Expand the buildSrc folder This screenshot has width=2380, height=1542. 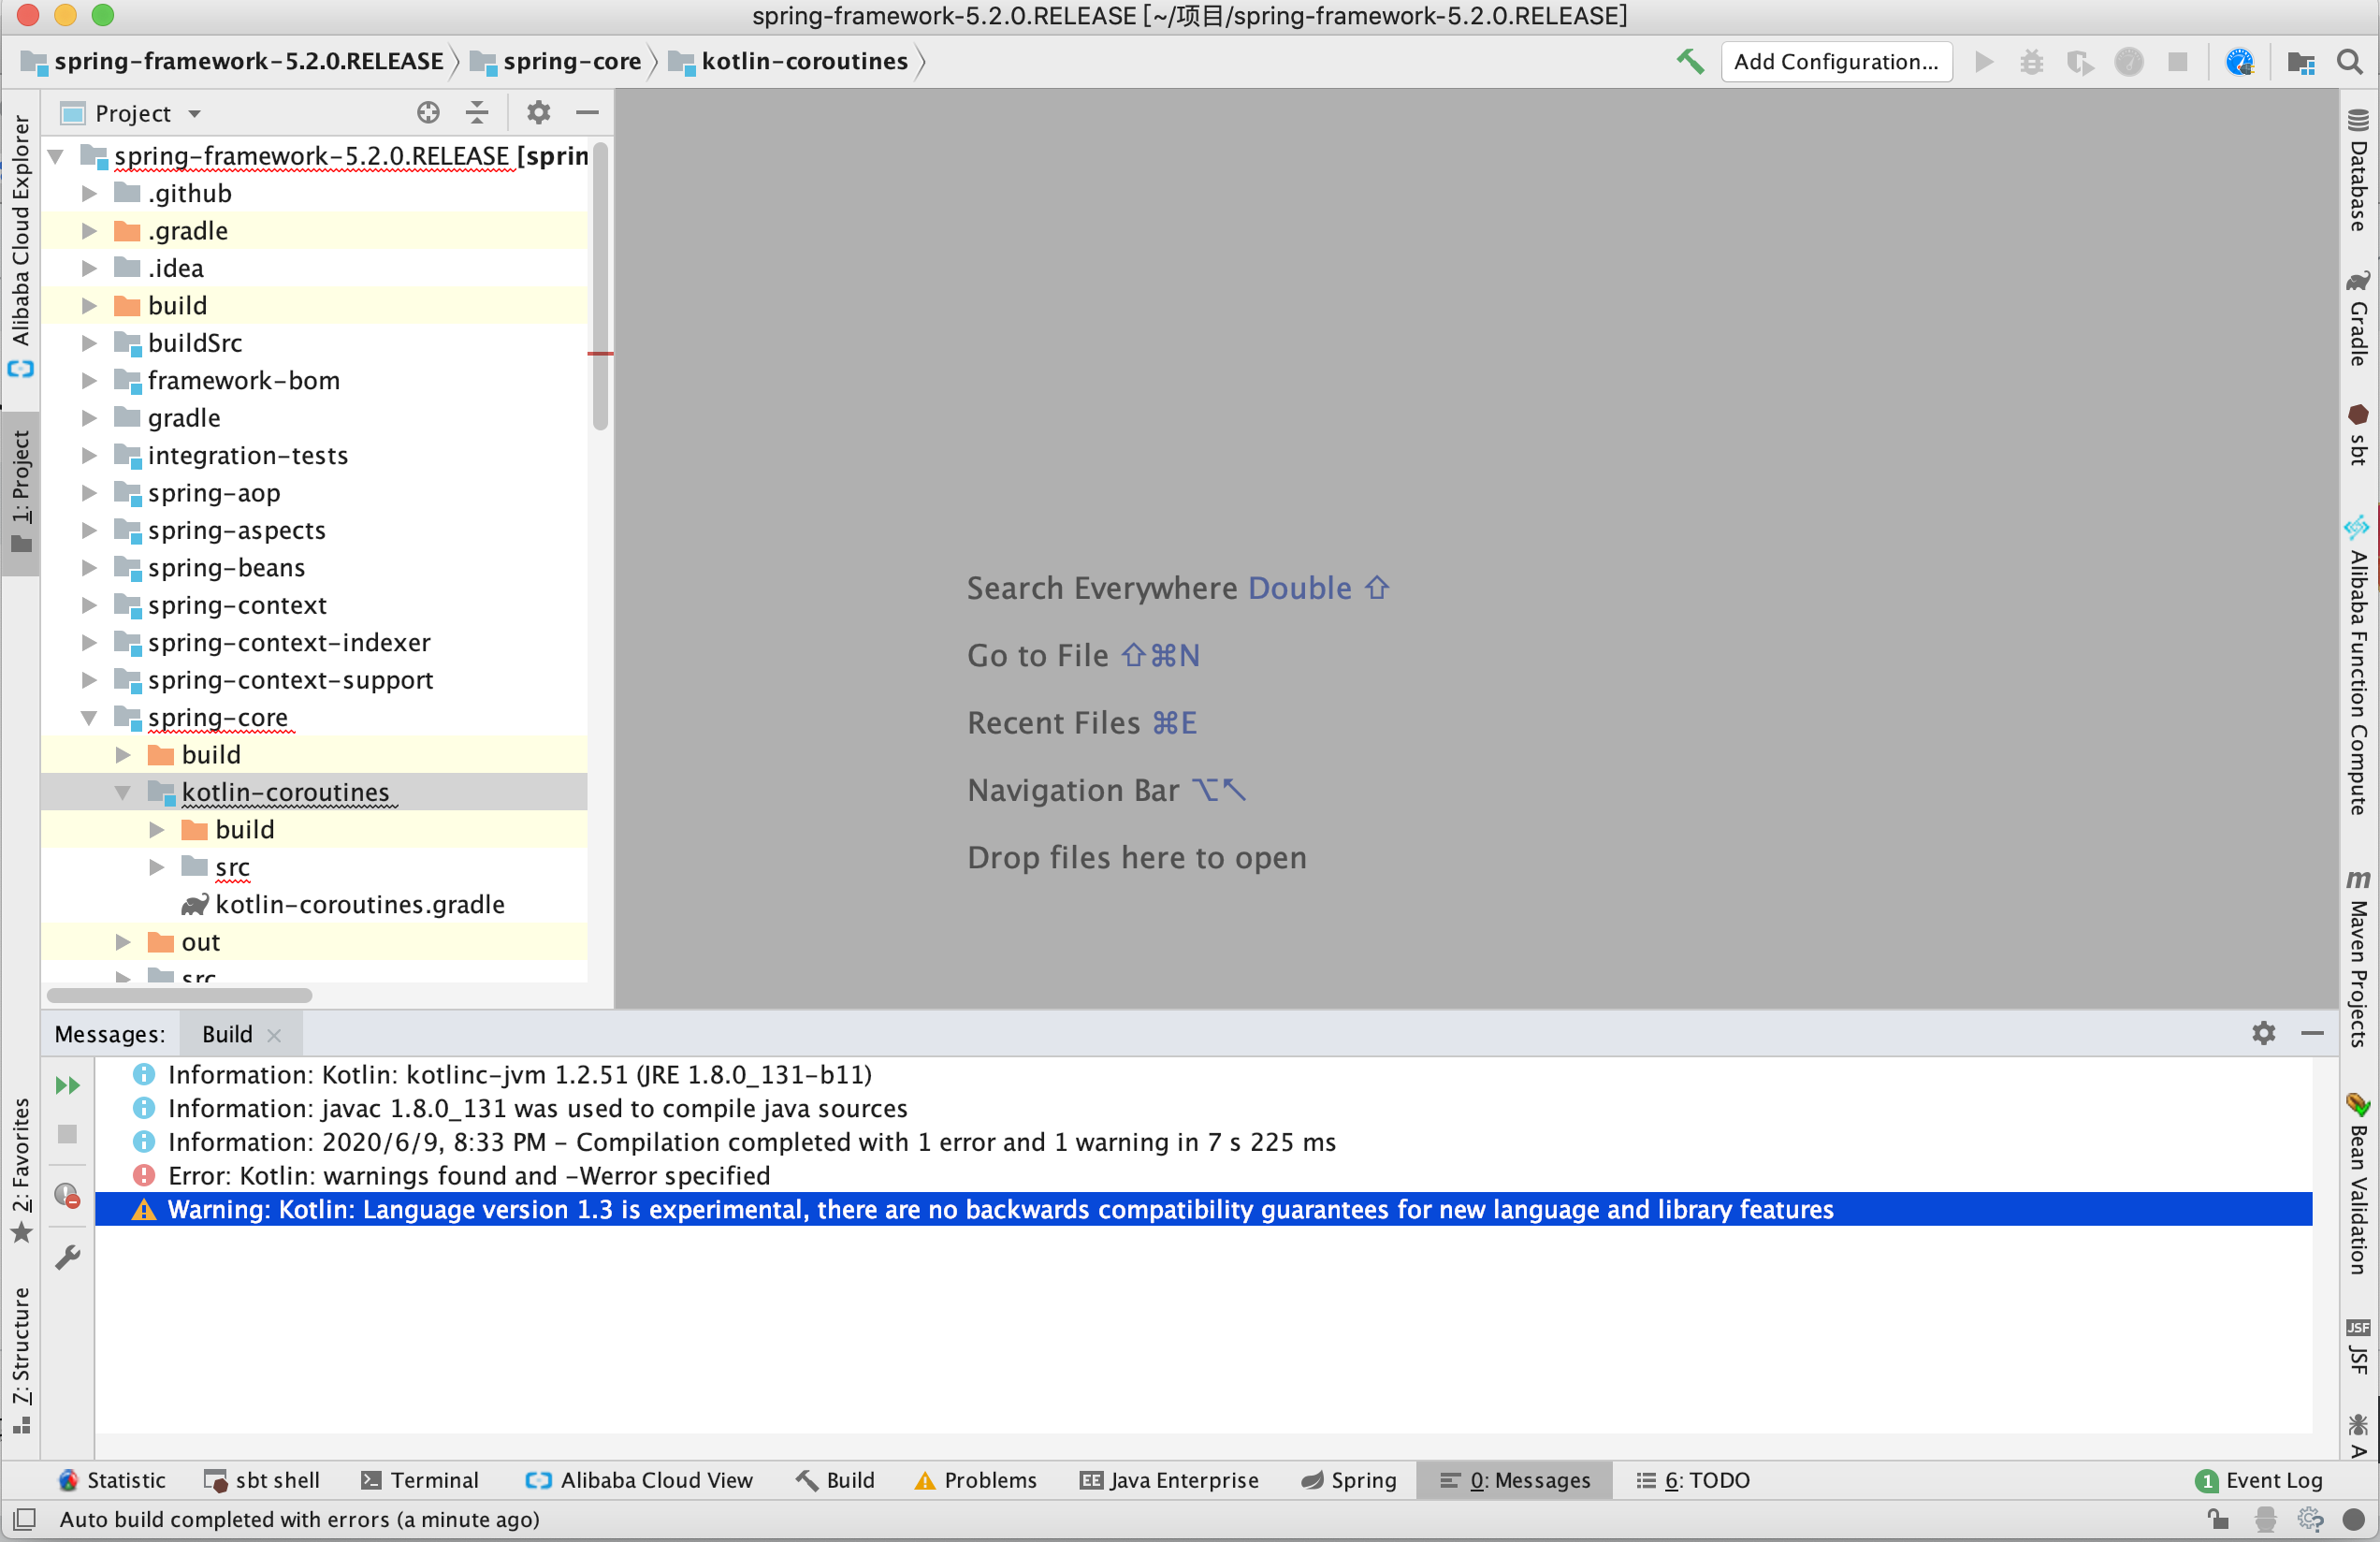click(89, 343)
